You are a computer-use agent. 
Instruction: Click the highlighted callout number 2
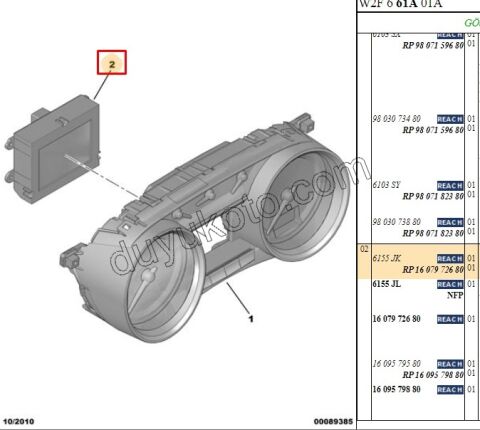(x=112, y=62)
